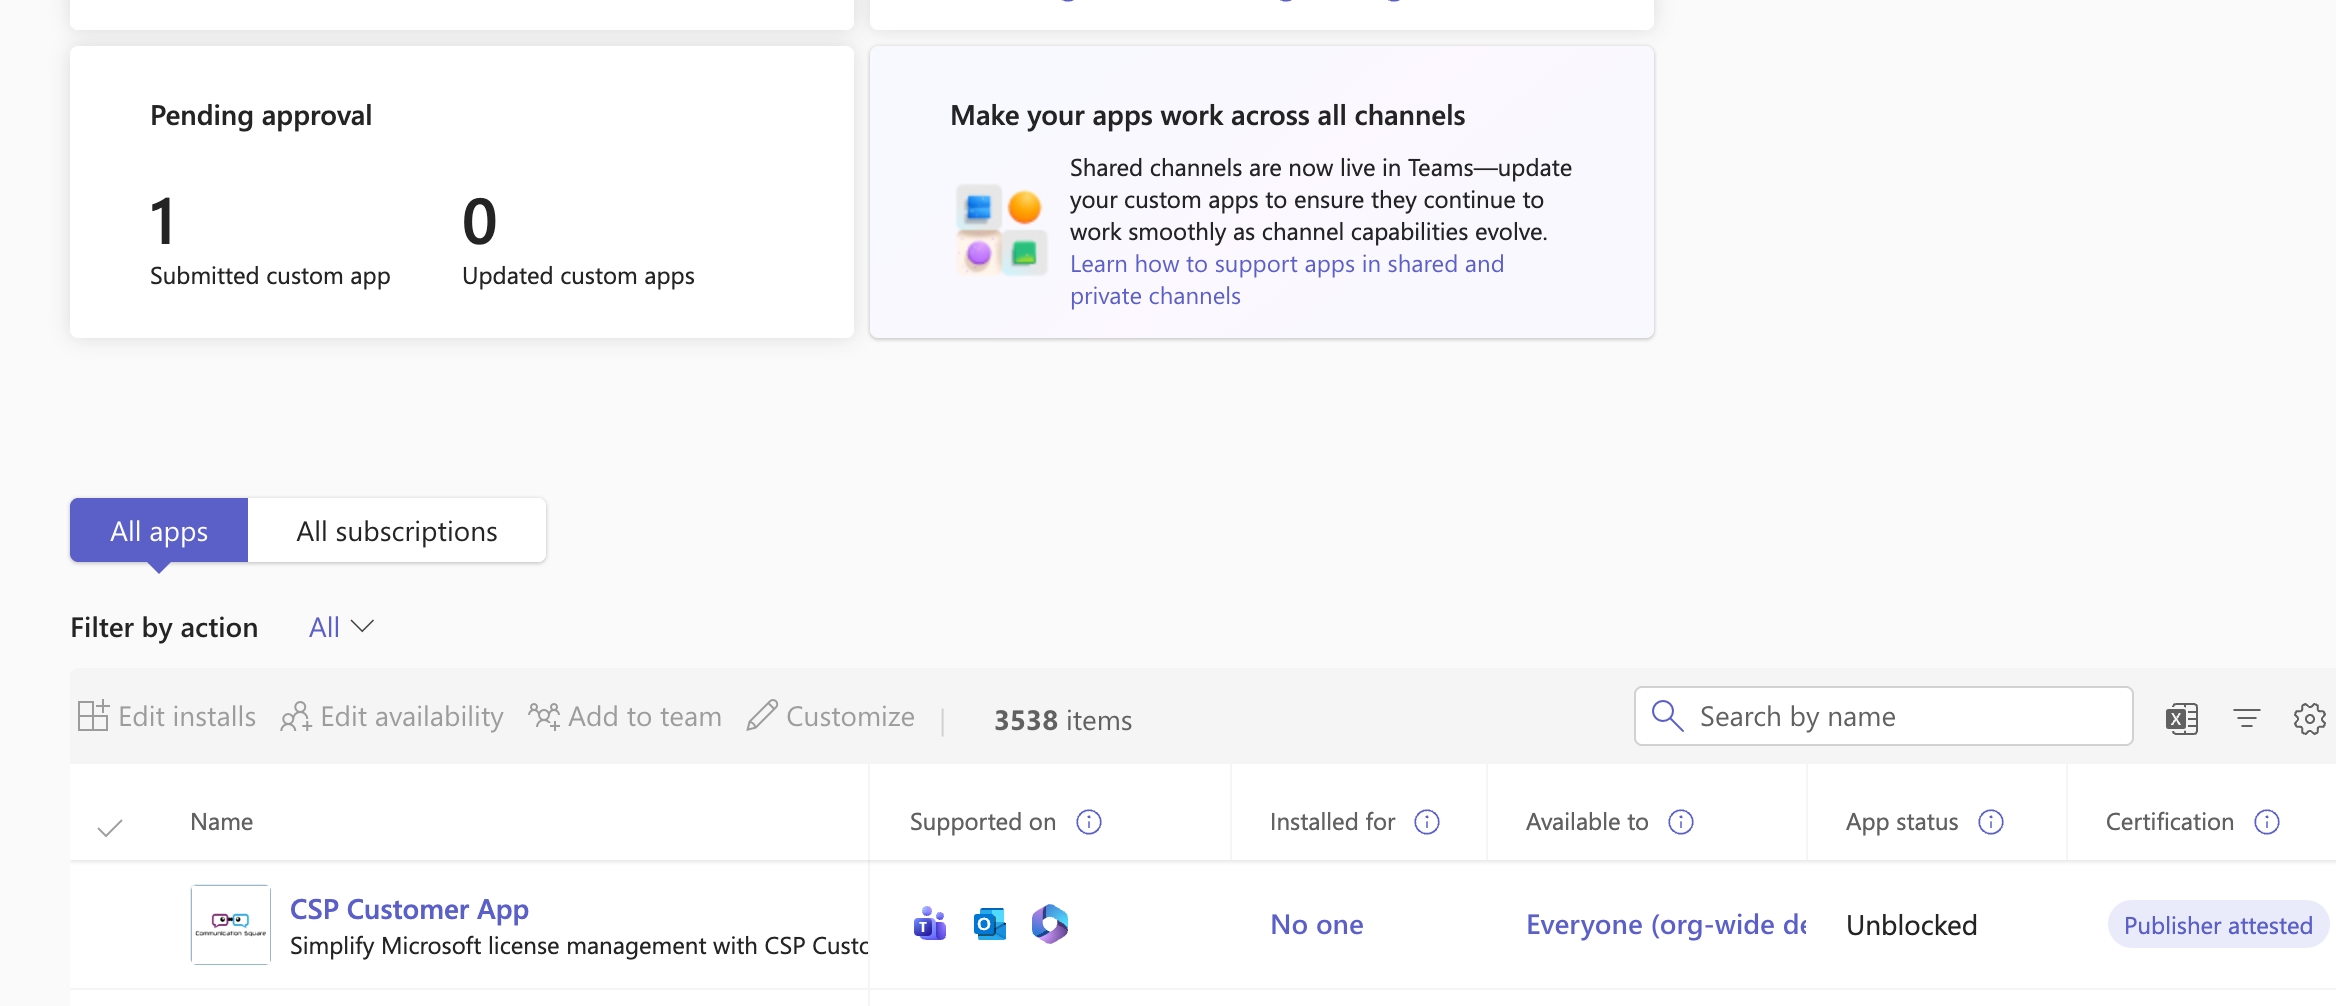Click Add to team in the toolbar
2336x1006 pixels.
click(x=625, y=716)
